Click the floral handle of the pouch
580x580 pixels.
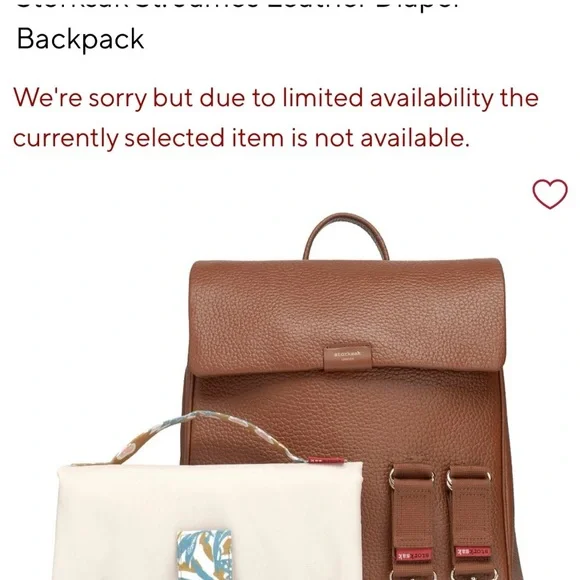pyautogui.click(x=209, y=436)
